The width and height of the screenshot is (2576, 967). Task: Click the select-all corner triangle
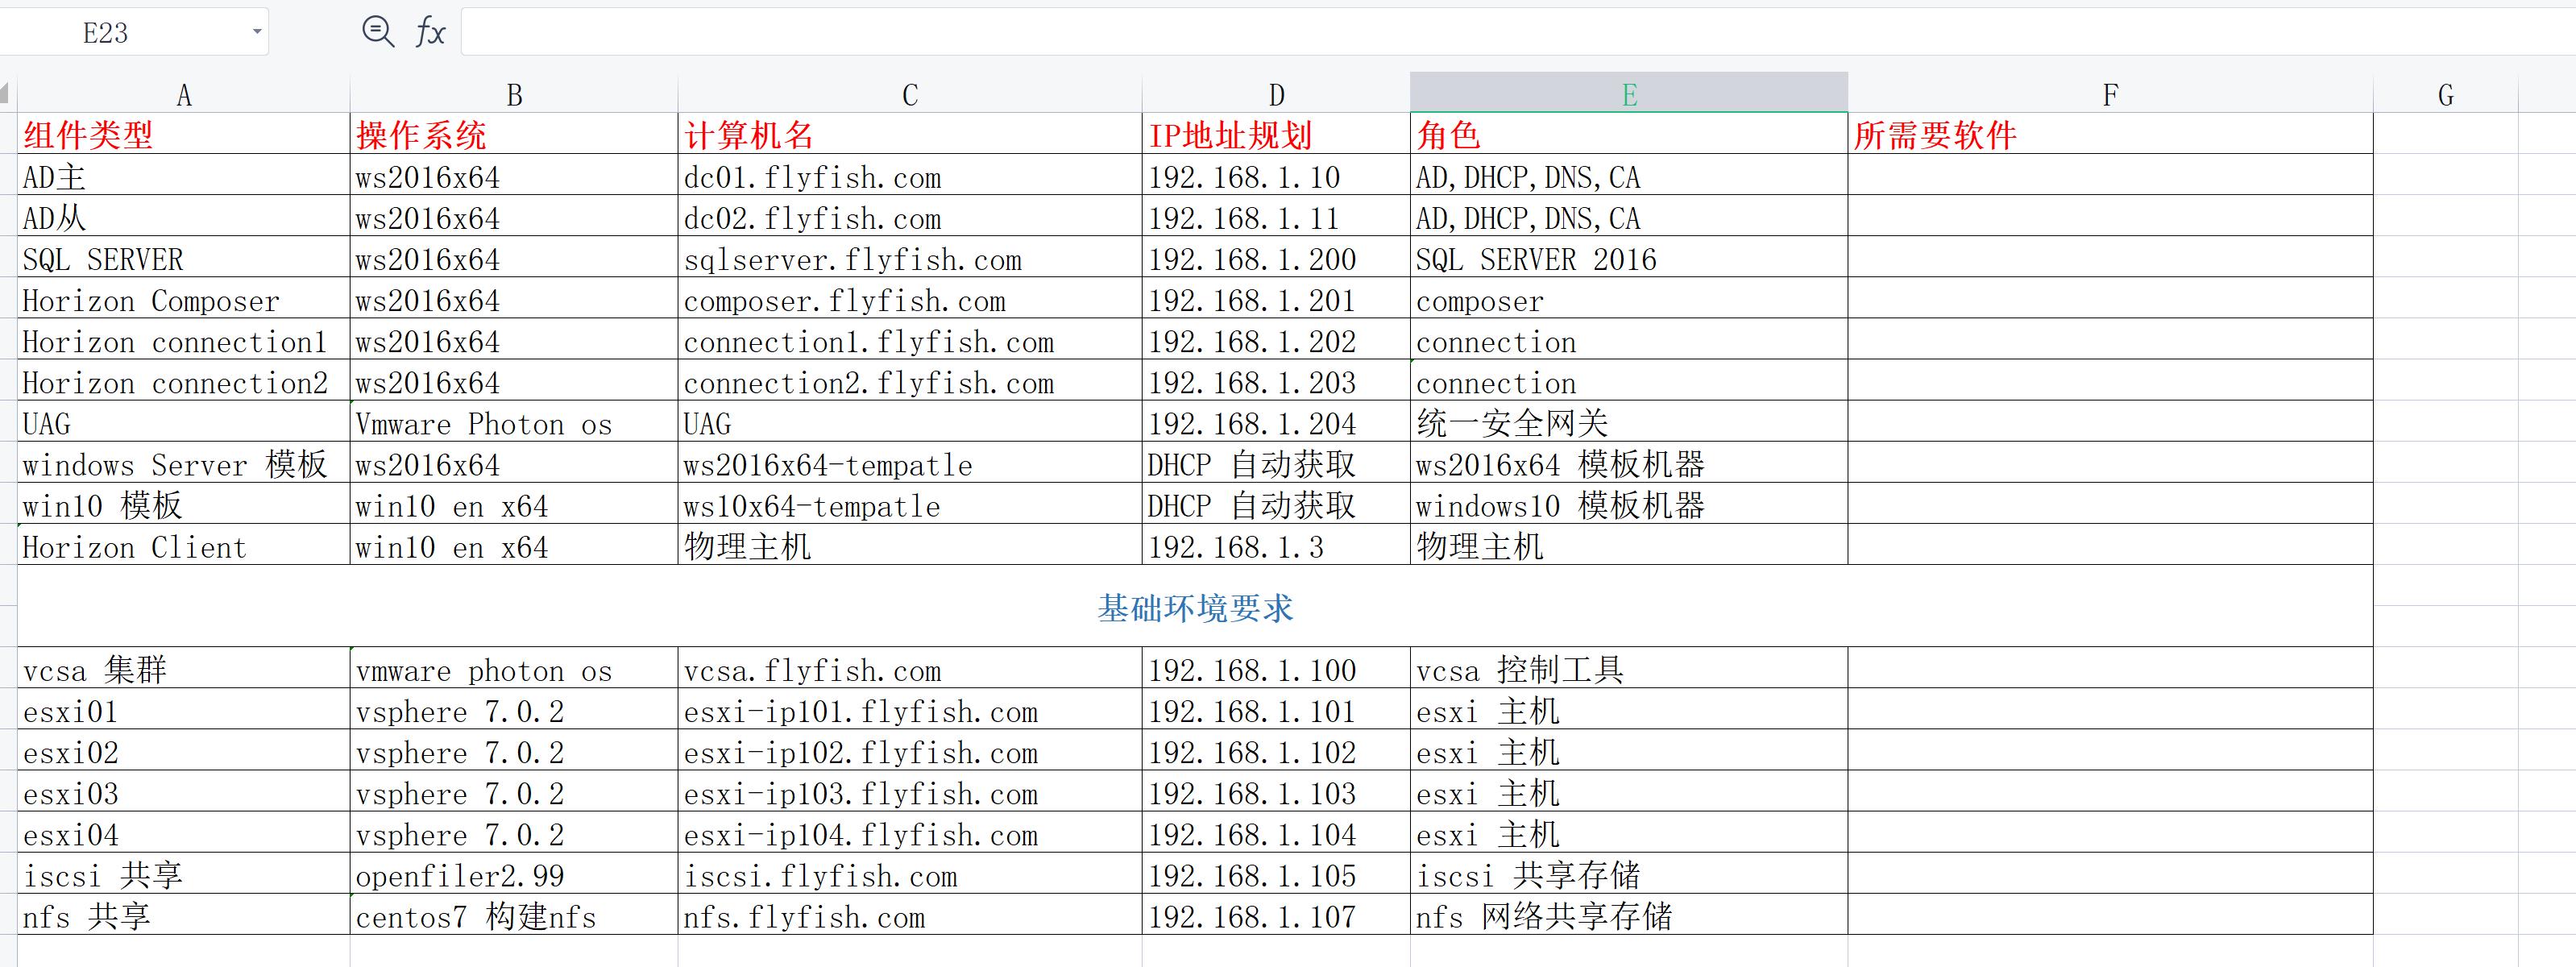[x=6, y=95]
